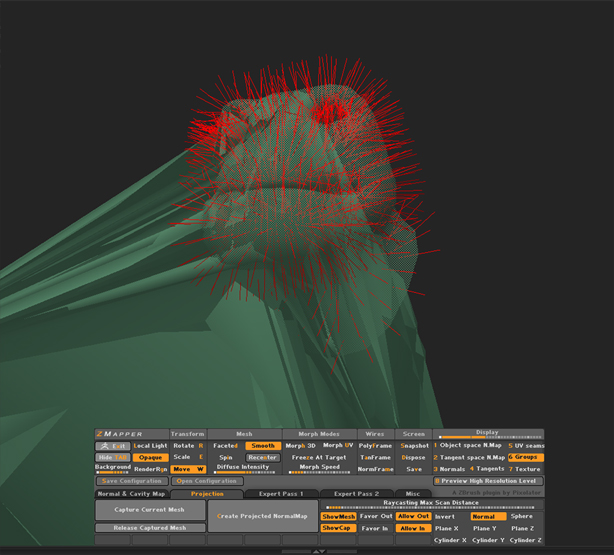Open the Expert Pass 2 tab
This screenshot has width=614, height=555.
tap(356, 494)
